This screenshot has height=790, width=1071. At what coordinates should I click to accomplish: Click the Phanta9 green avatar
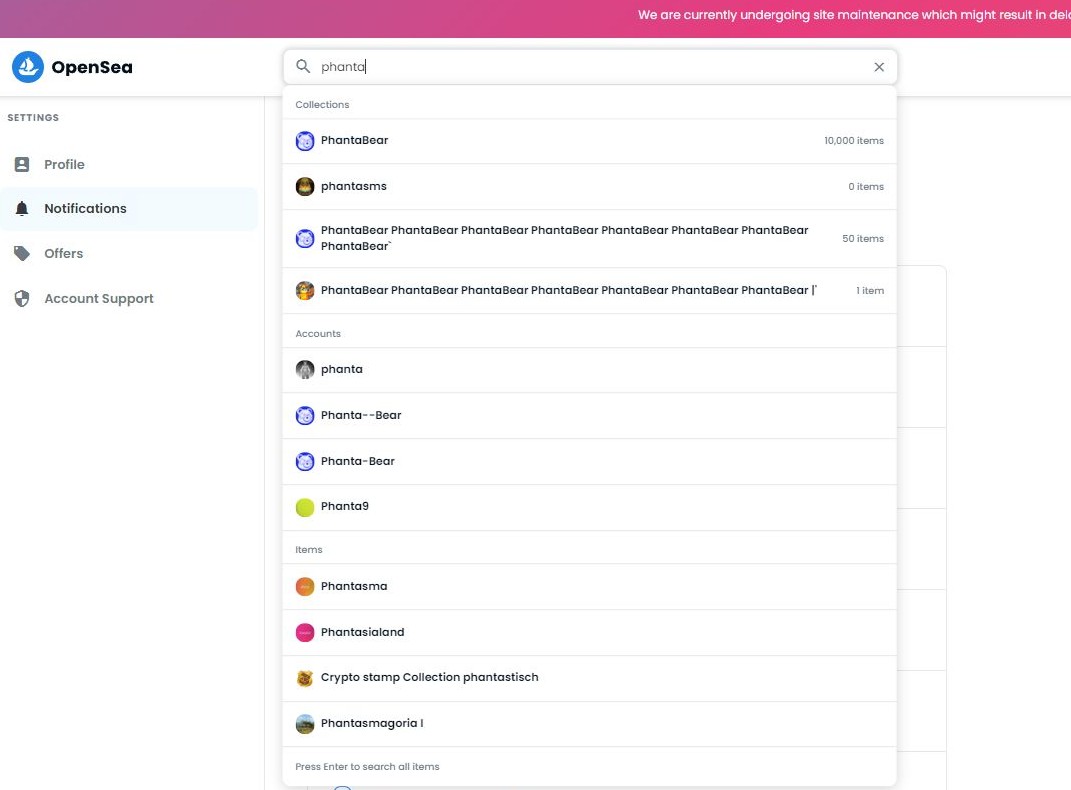pos(305,507)
